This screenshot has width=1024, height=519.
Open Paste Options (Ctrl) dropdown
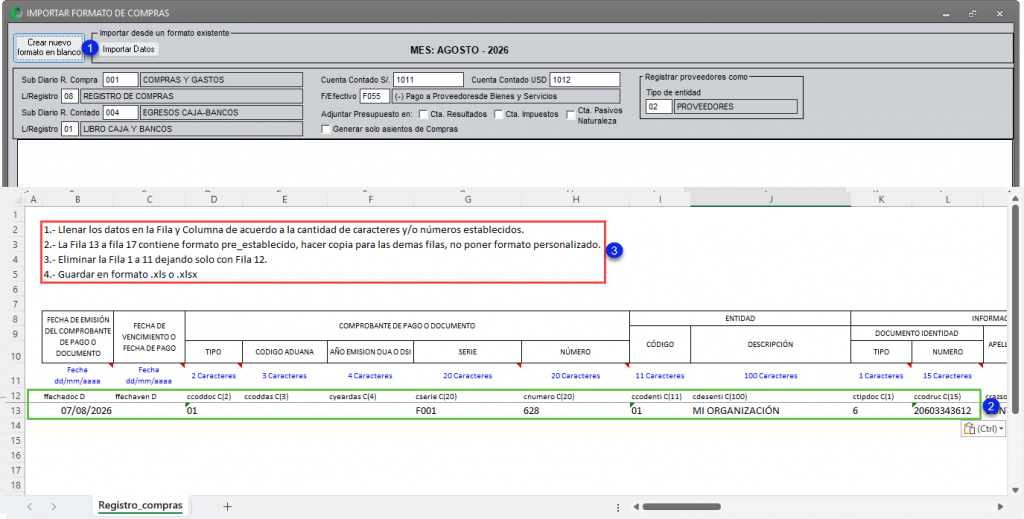pos(984,429)
